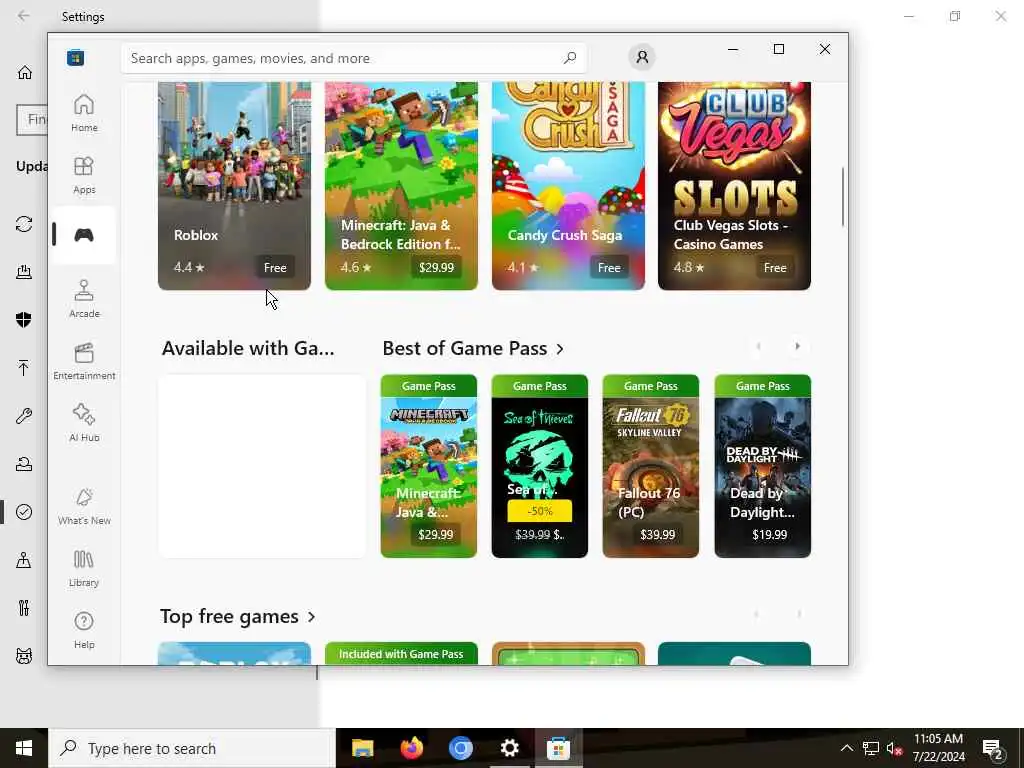This screenshot has height=768, width=1024.
Task: Click previous arrow in Best of Game Pass carousel
Action: [x=758, y=346]
